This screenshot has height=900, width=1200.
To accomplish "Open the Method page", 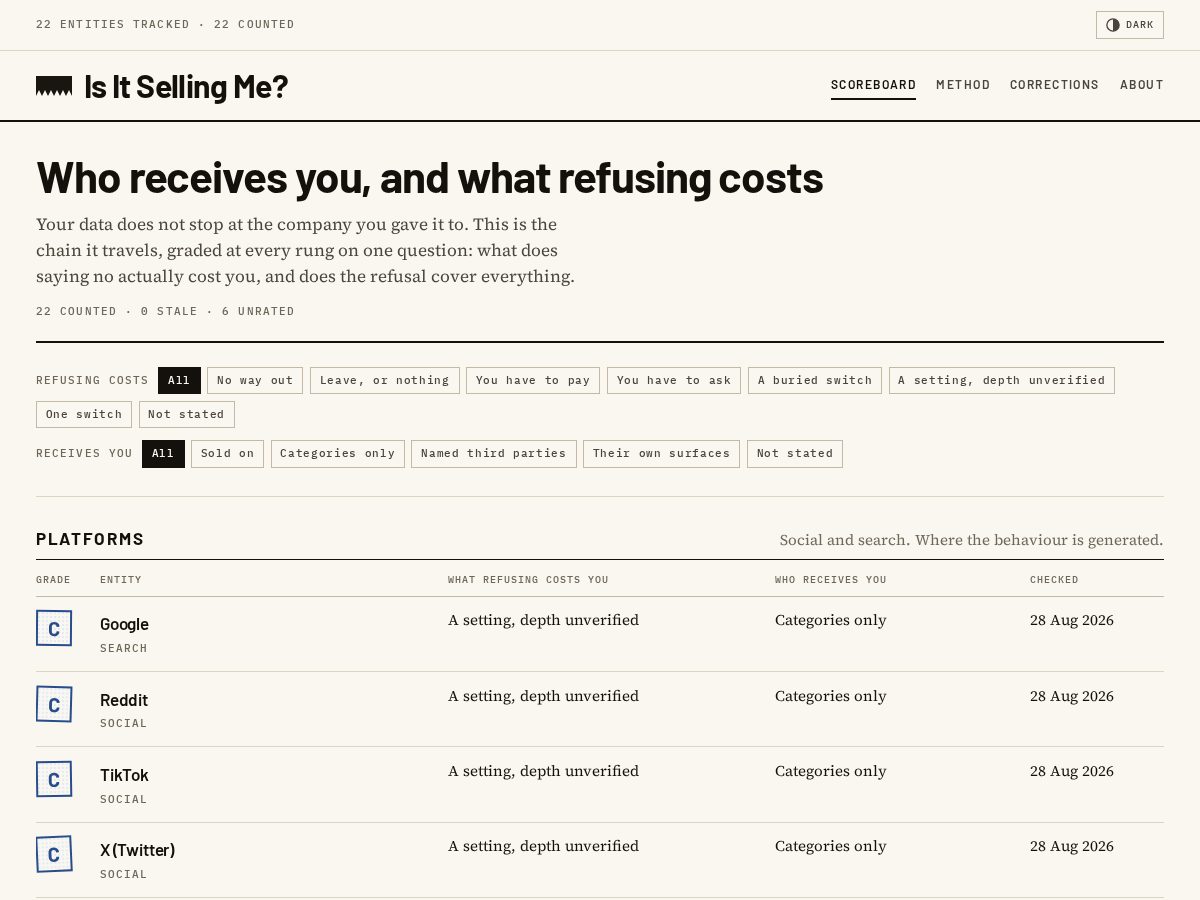I will point(963,85).
